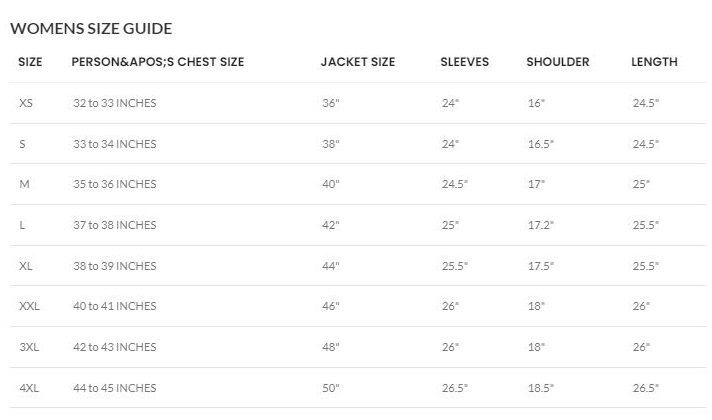Click the SHOULDER column header
The width and height of the screenshot is (712, 420).
[560, 62]
